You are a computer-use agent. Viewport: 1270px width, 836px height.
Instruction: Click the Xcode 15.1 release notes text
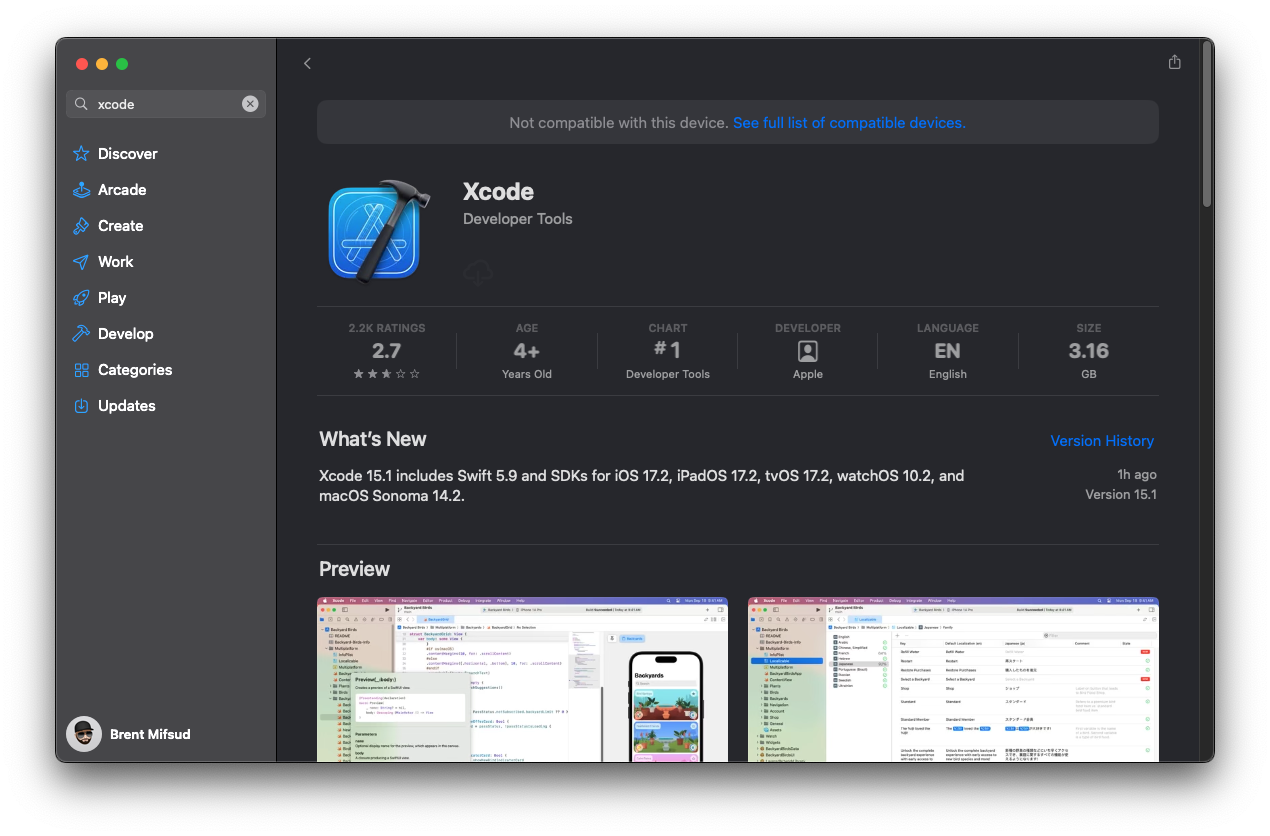coord(642,486)
